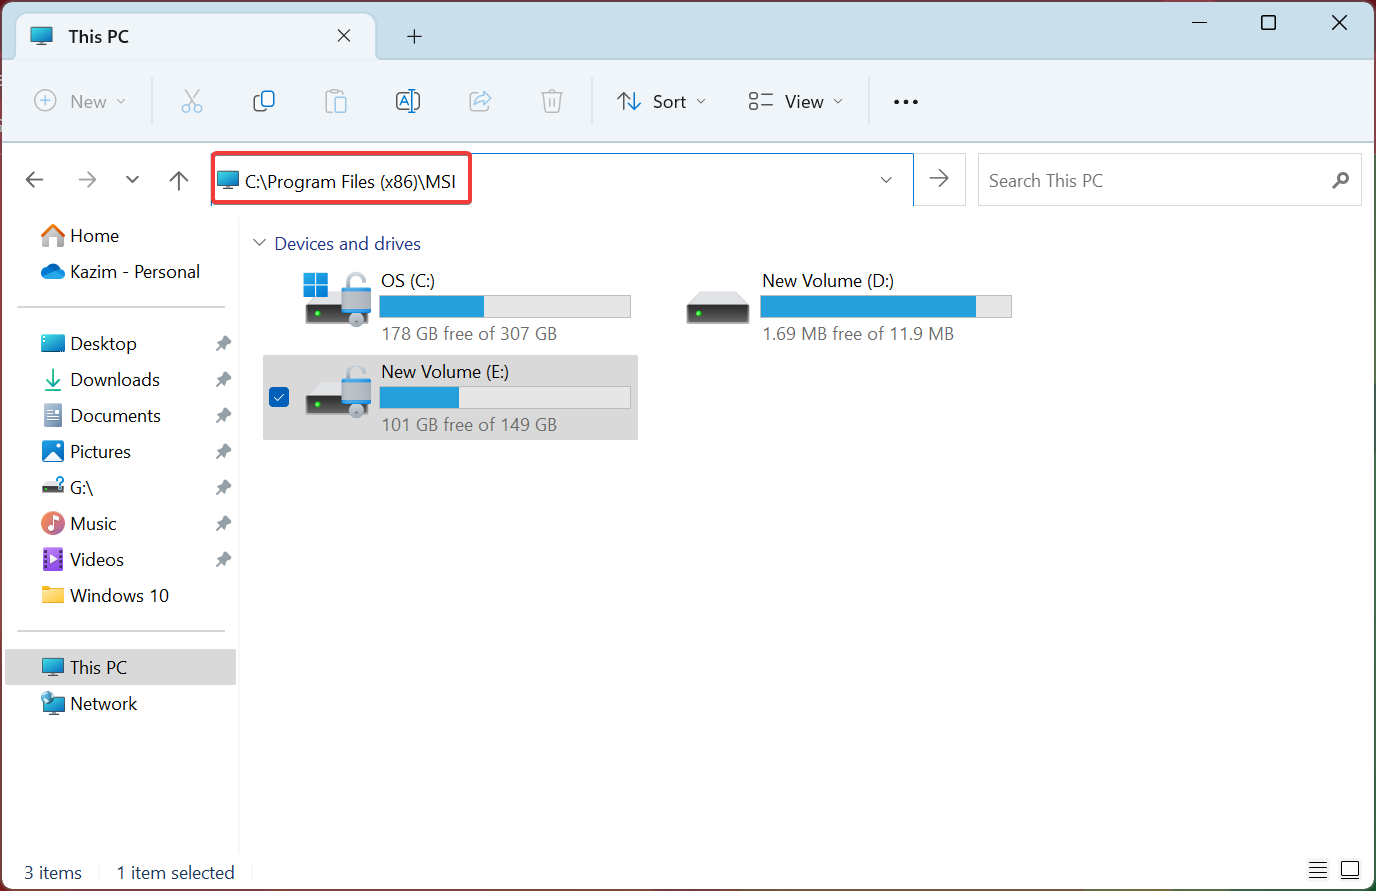This screenshot has width=1376, height=891.
Task: Unpin Music using its pin icon
Action: coord(223,524)
